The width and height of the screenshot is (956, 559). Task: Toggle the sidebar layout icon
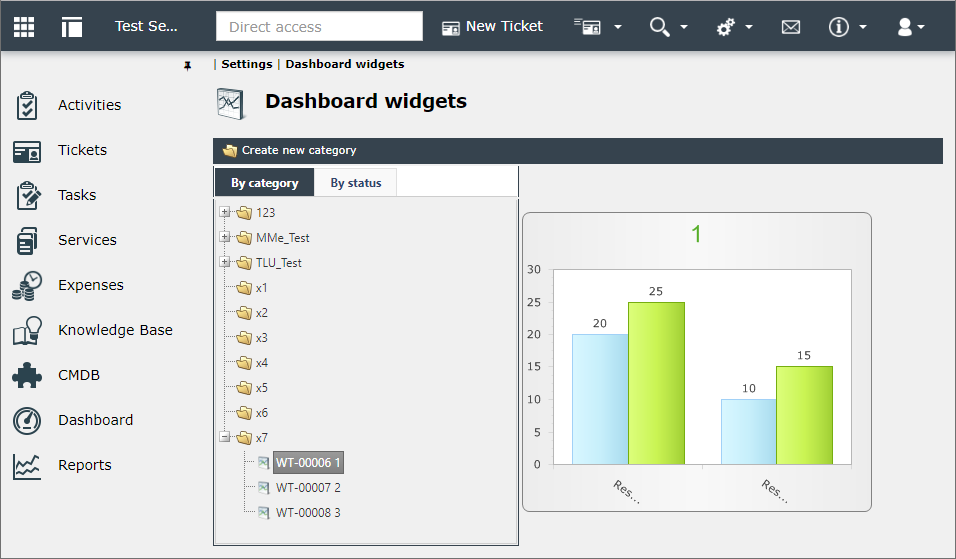[71, 27]
